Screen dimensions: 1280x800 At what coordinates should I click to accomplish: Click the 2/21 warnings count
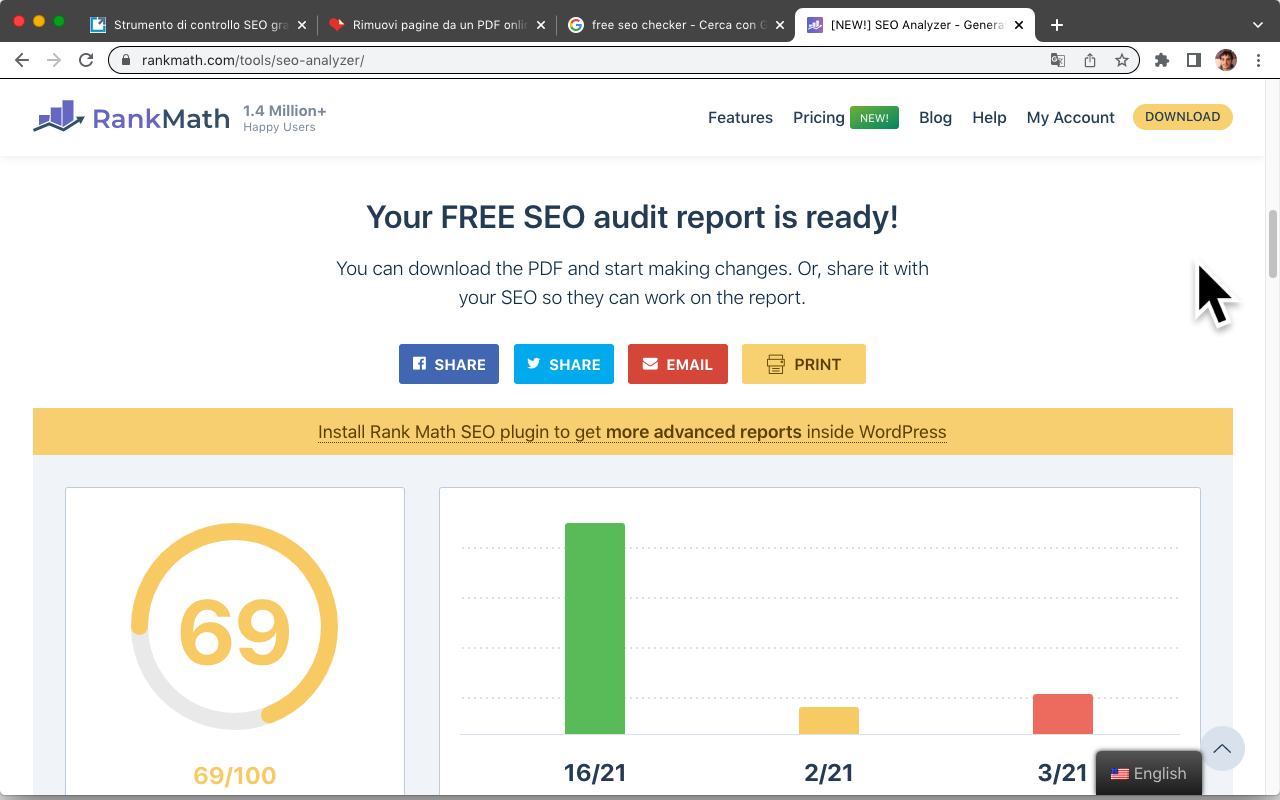[829, 772]
